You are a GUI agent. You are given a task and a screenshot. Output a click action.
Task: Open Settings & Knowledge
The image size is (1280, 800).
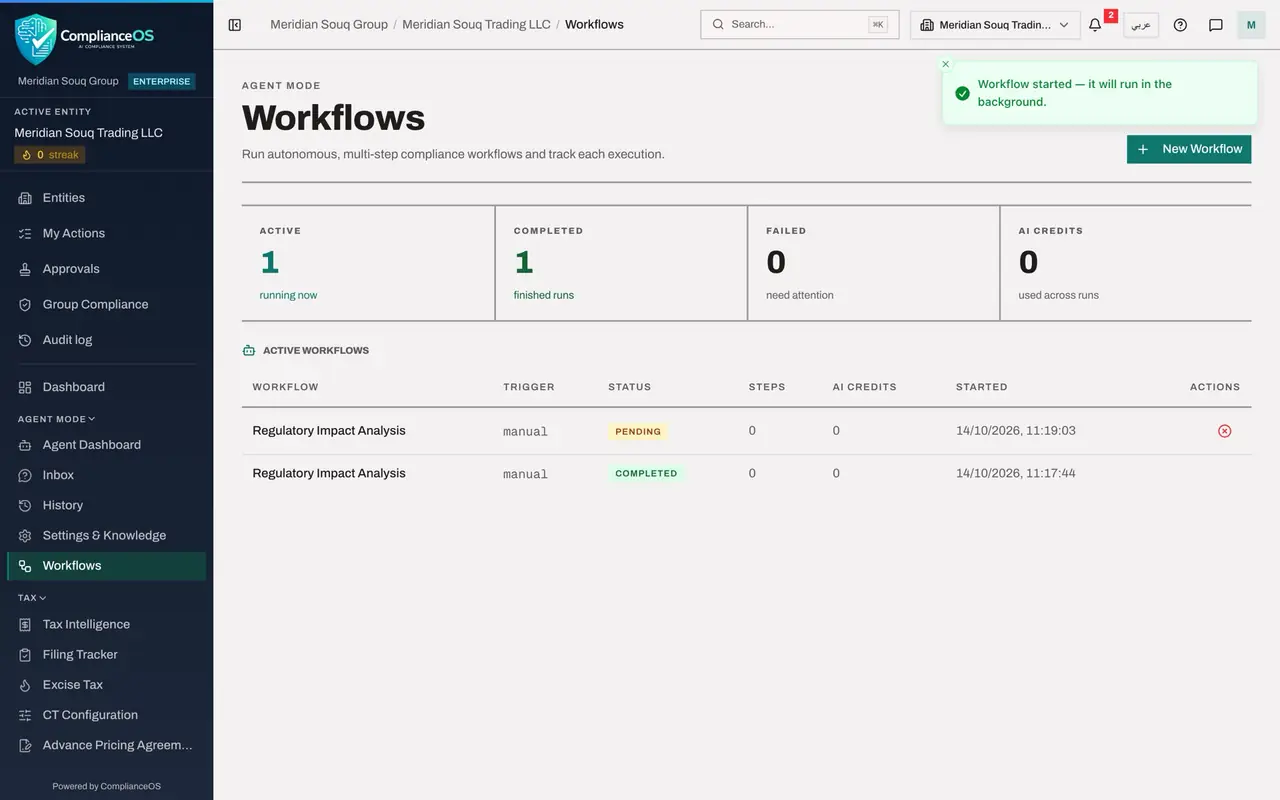(x=106, y=535)
